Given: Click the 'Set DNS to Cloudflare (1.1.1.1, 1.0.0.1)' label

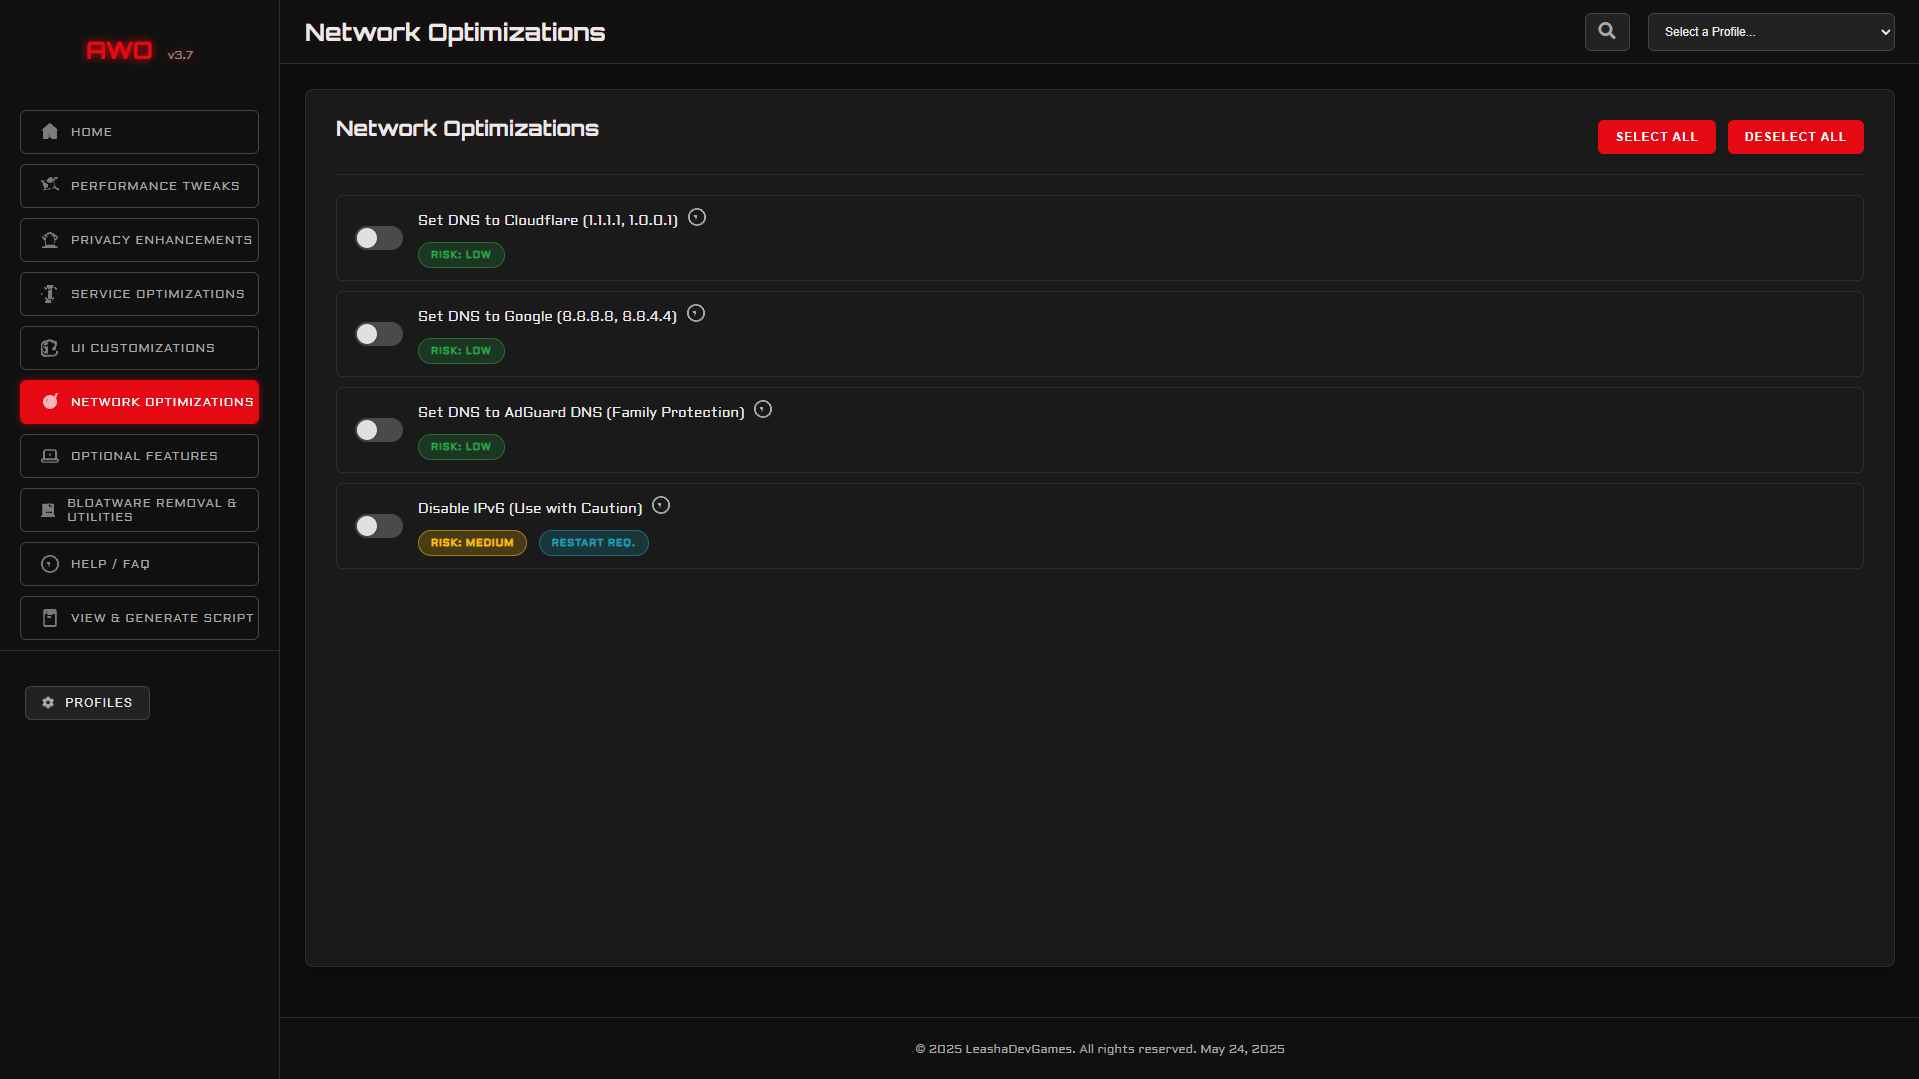Looking at the screenshot, I should coord(548,220).
